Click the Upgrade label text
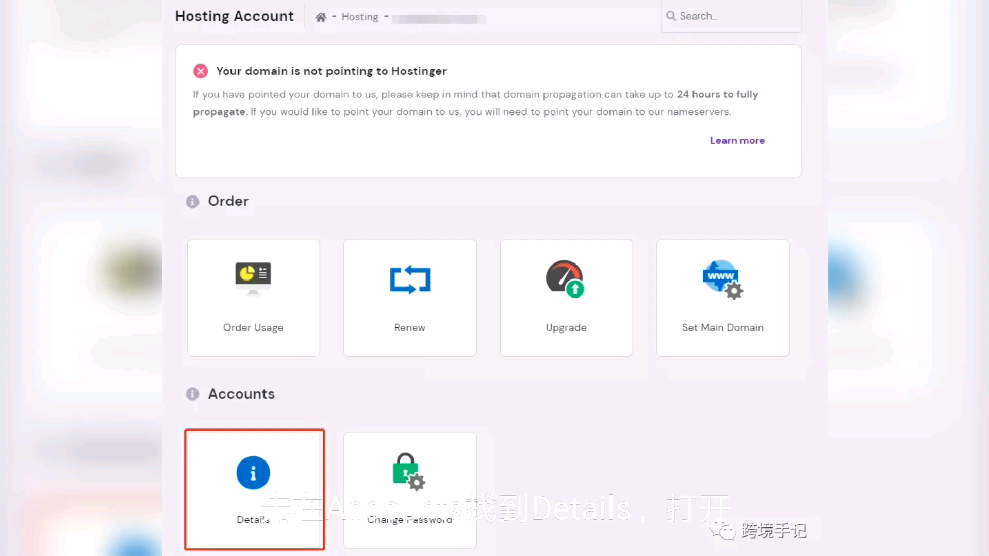This screenshot has height=556, width=989. [x=566, y=328]
